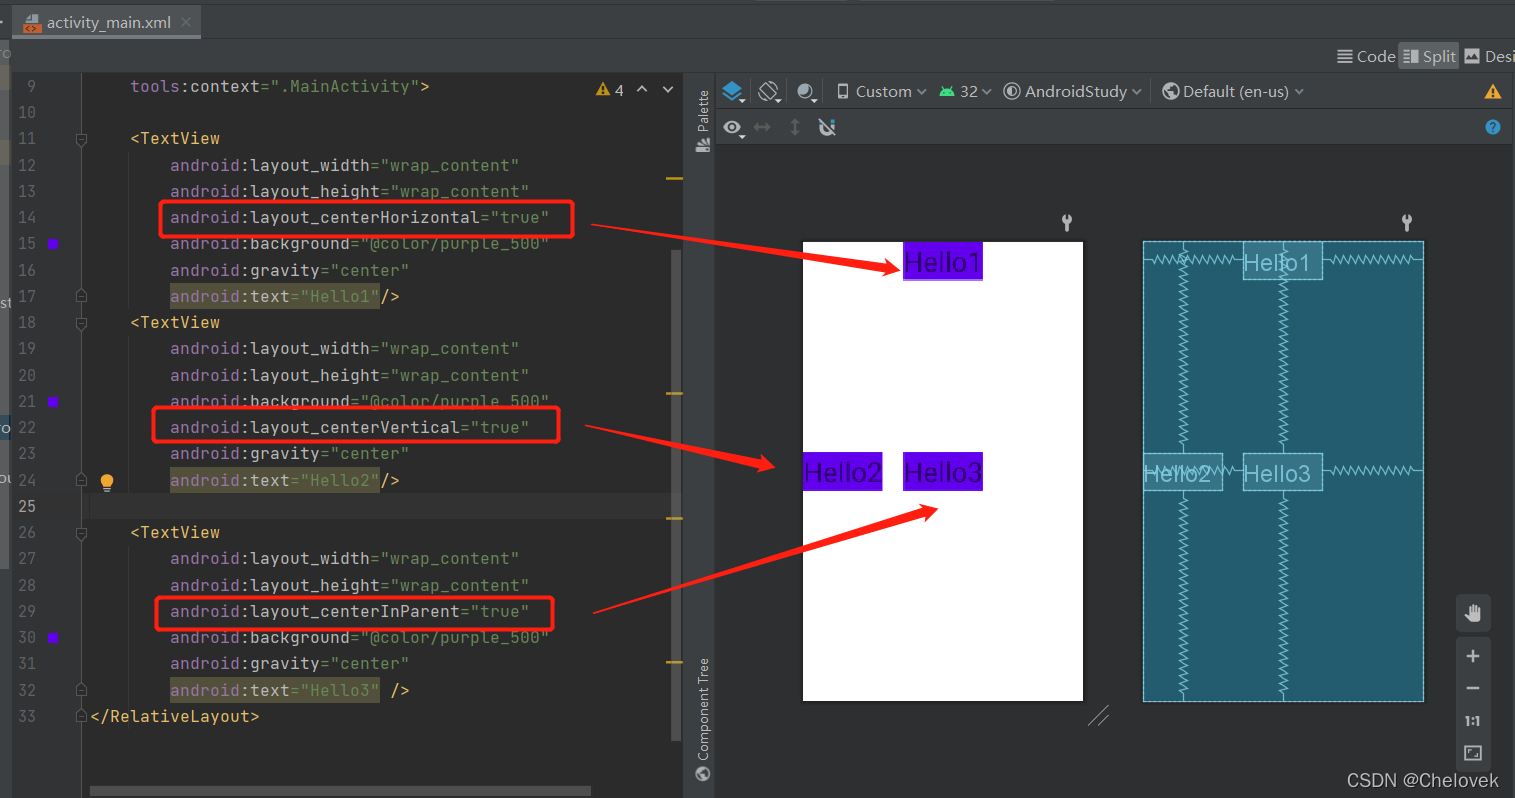Open the Custom device dropdown
This screenshot has width=1515, height=798.
tap(881, 92)
